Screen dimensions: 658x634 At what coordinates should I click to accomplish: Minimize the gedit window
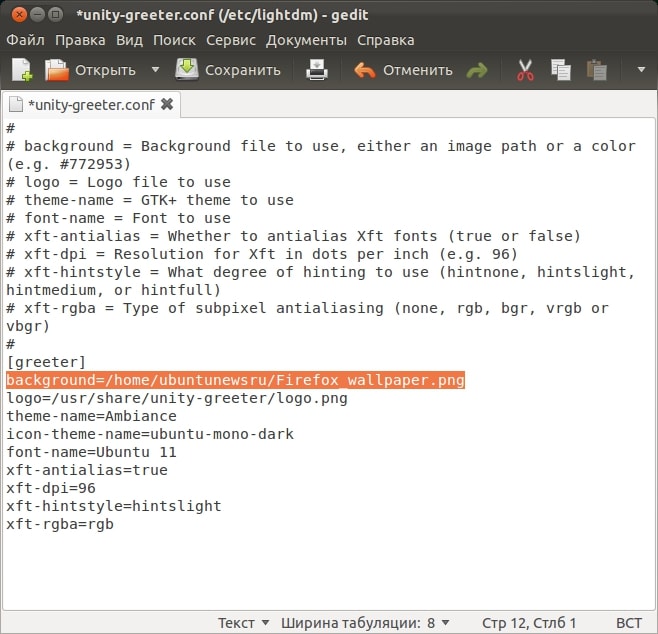(37, 15)
